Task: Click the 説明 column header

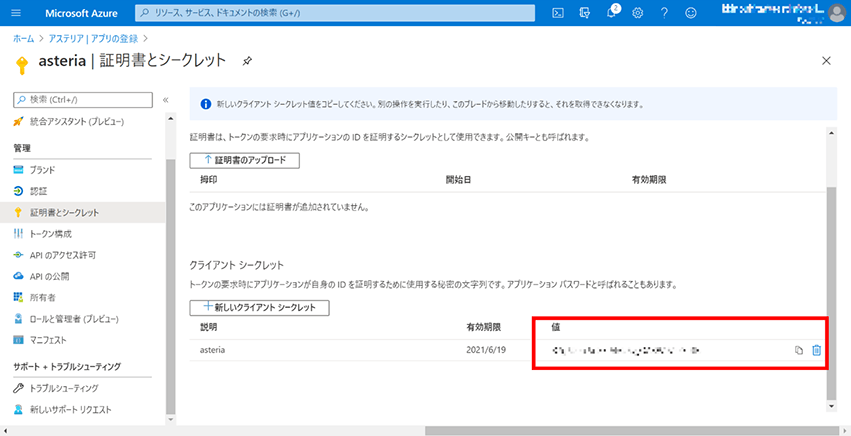Action: click(x=209, y=327)
